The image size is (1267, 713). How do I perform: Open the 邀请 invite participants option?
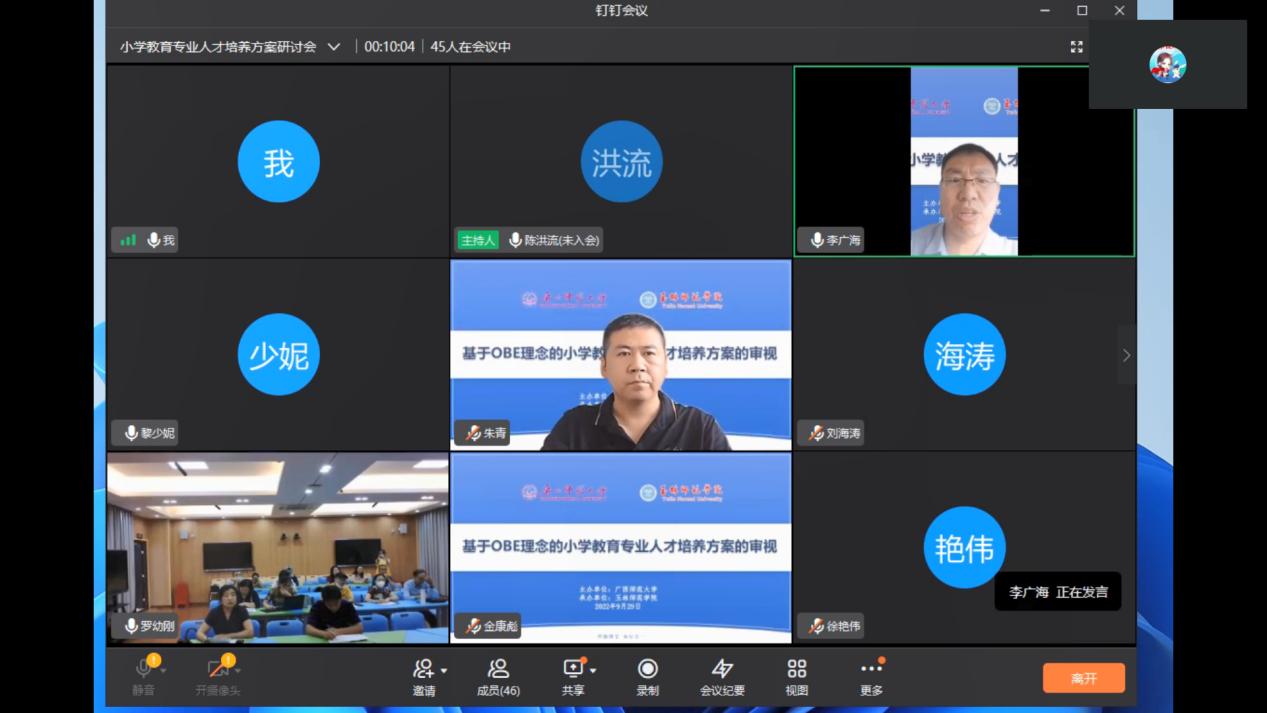(x=424, y=677)
